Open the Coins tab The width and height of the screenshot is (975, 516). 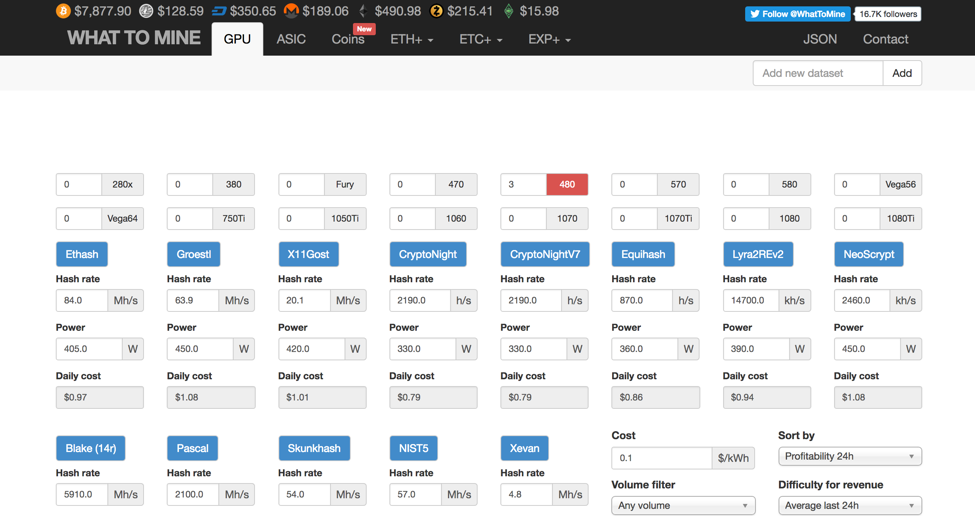click(348, 39)
